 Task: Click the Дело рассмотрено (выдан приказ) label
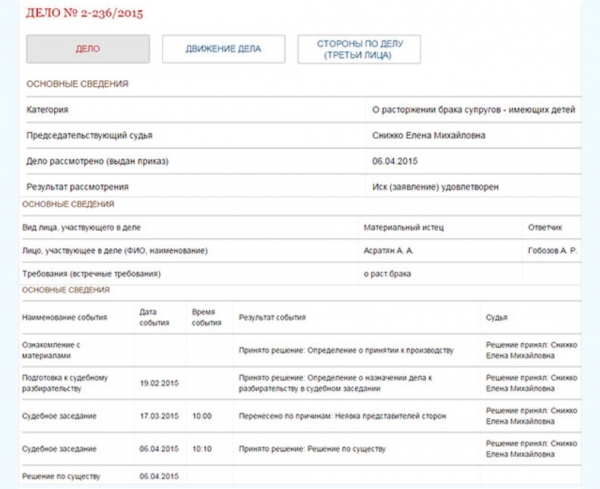97,161
